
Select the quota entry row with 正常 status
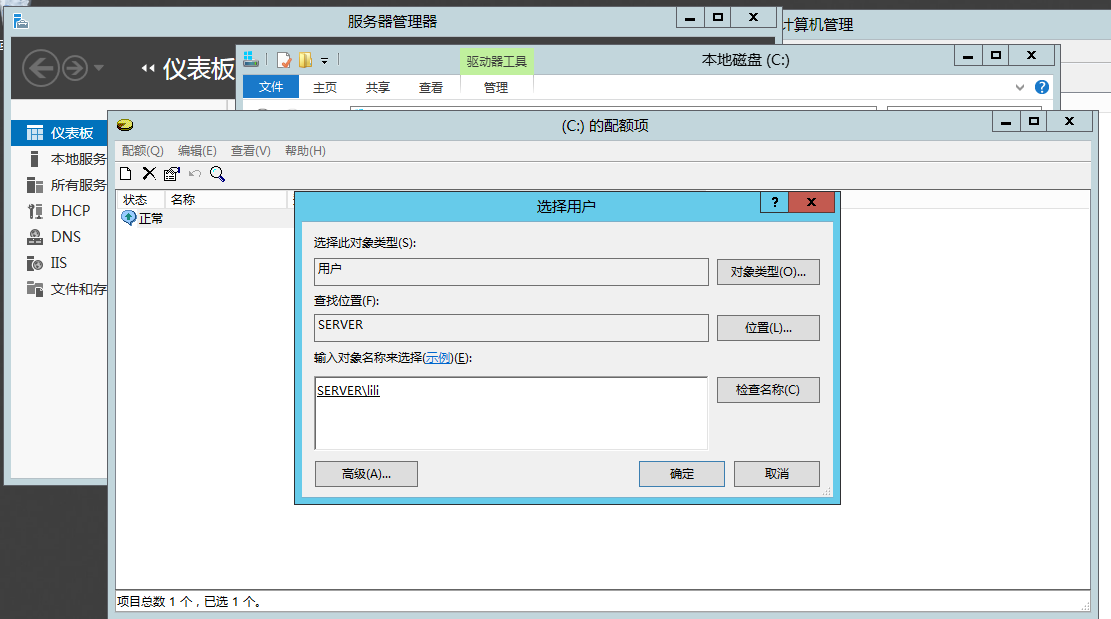[205, 218]
